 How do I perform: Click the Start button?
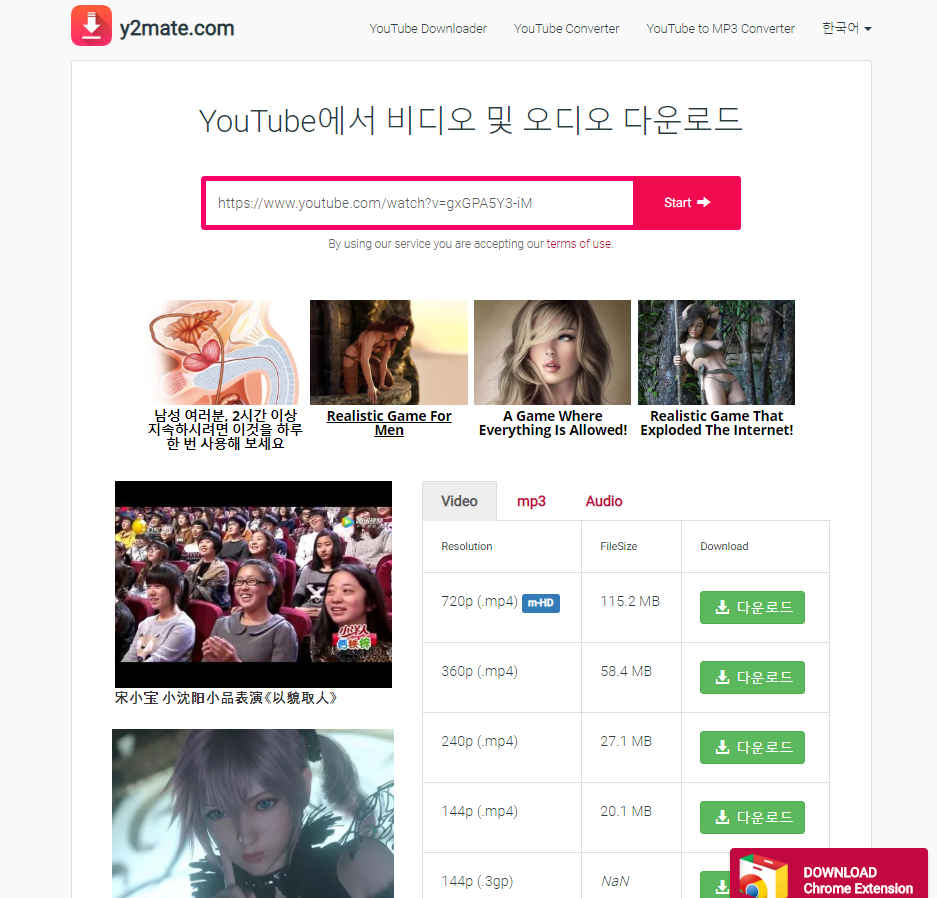pyautogui.click(x=687, y=203)
